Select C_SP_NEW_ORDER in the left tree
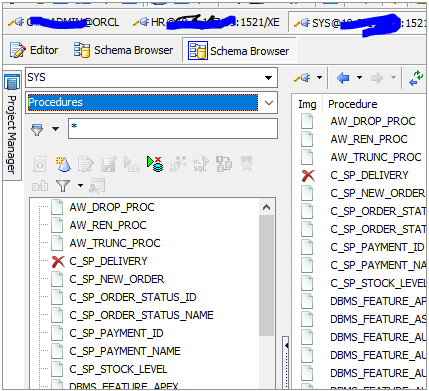Viewport: 429px width, 391px height. 117,279
